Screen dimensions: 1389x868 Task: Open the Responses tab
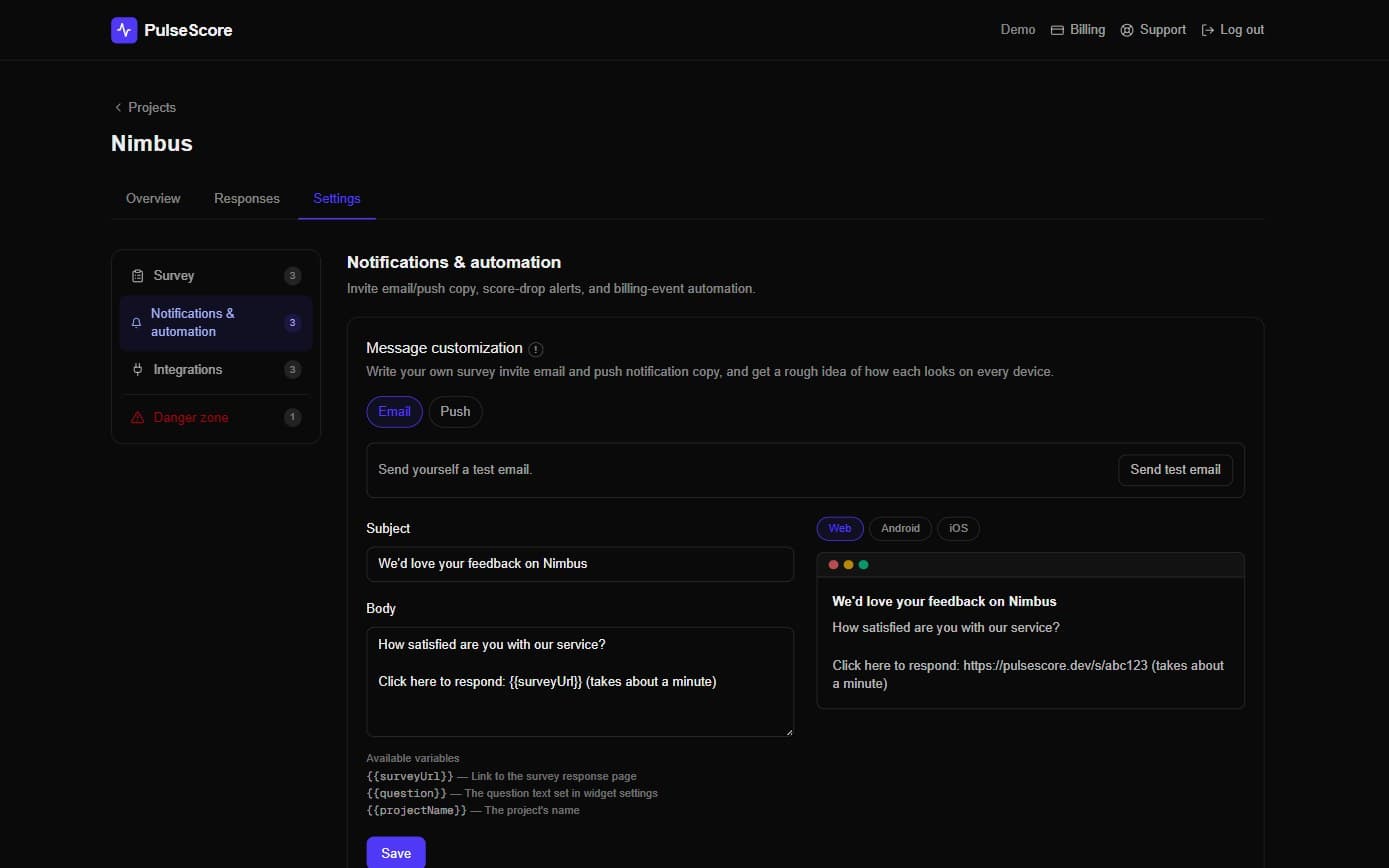pos(247,198)
